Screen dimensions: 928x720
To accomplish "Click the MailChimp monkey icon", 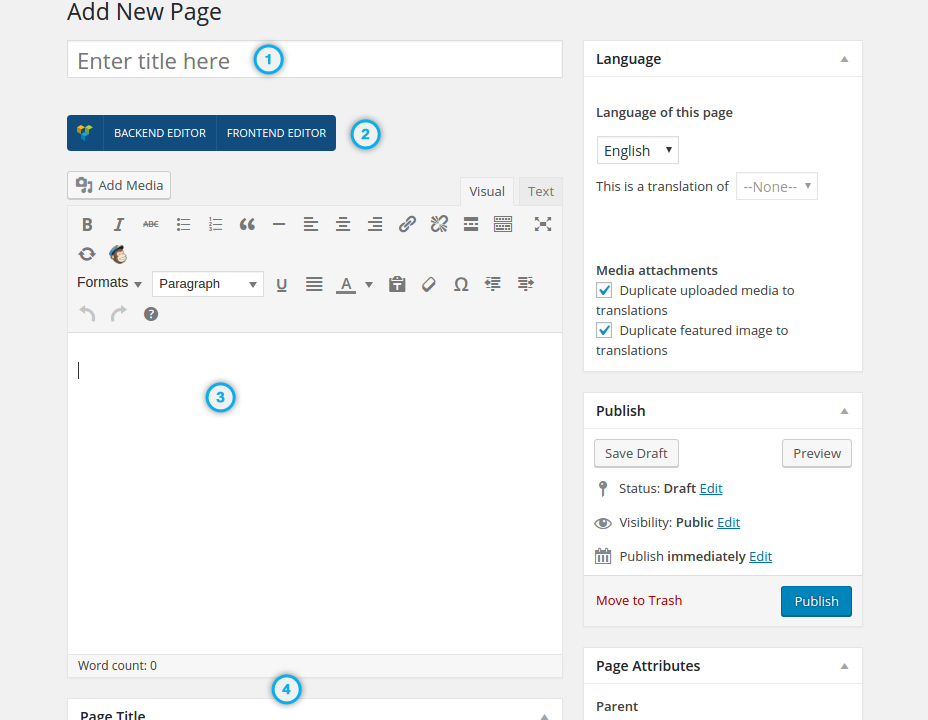I will click(118, 254).
